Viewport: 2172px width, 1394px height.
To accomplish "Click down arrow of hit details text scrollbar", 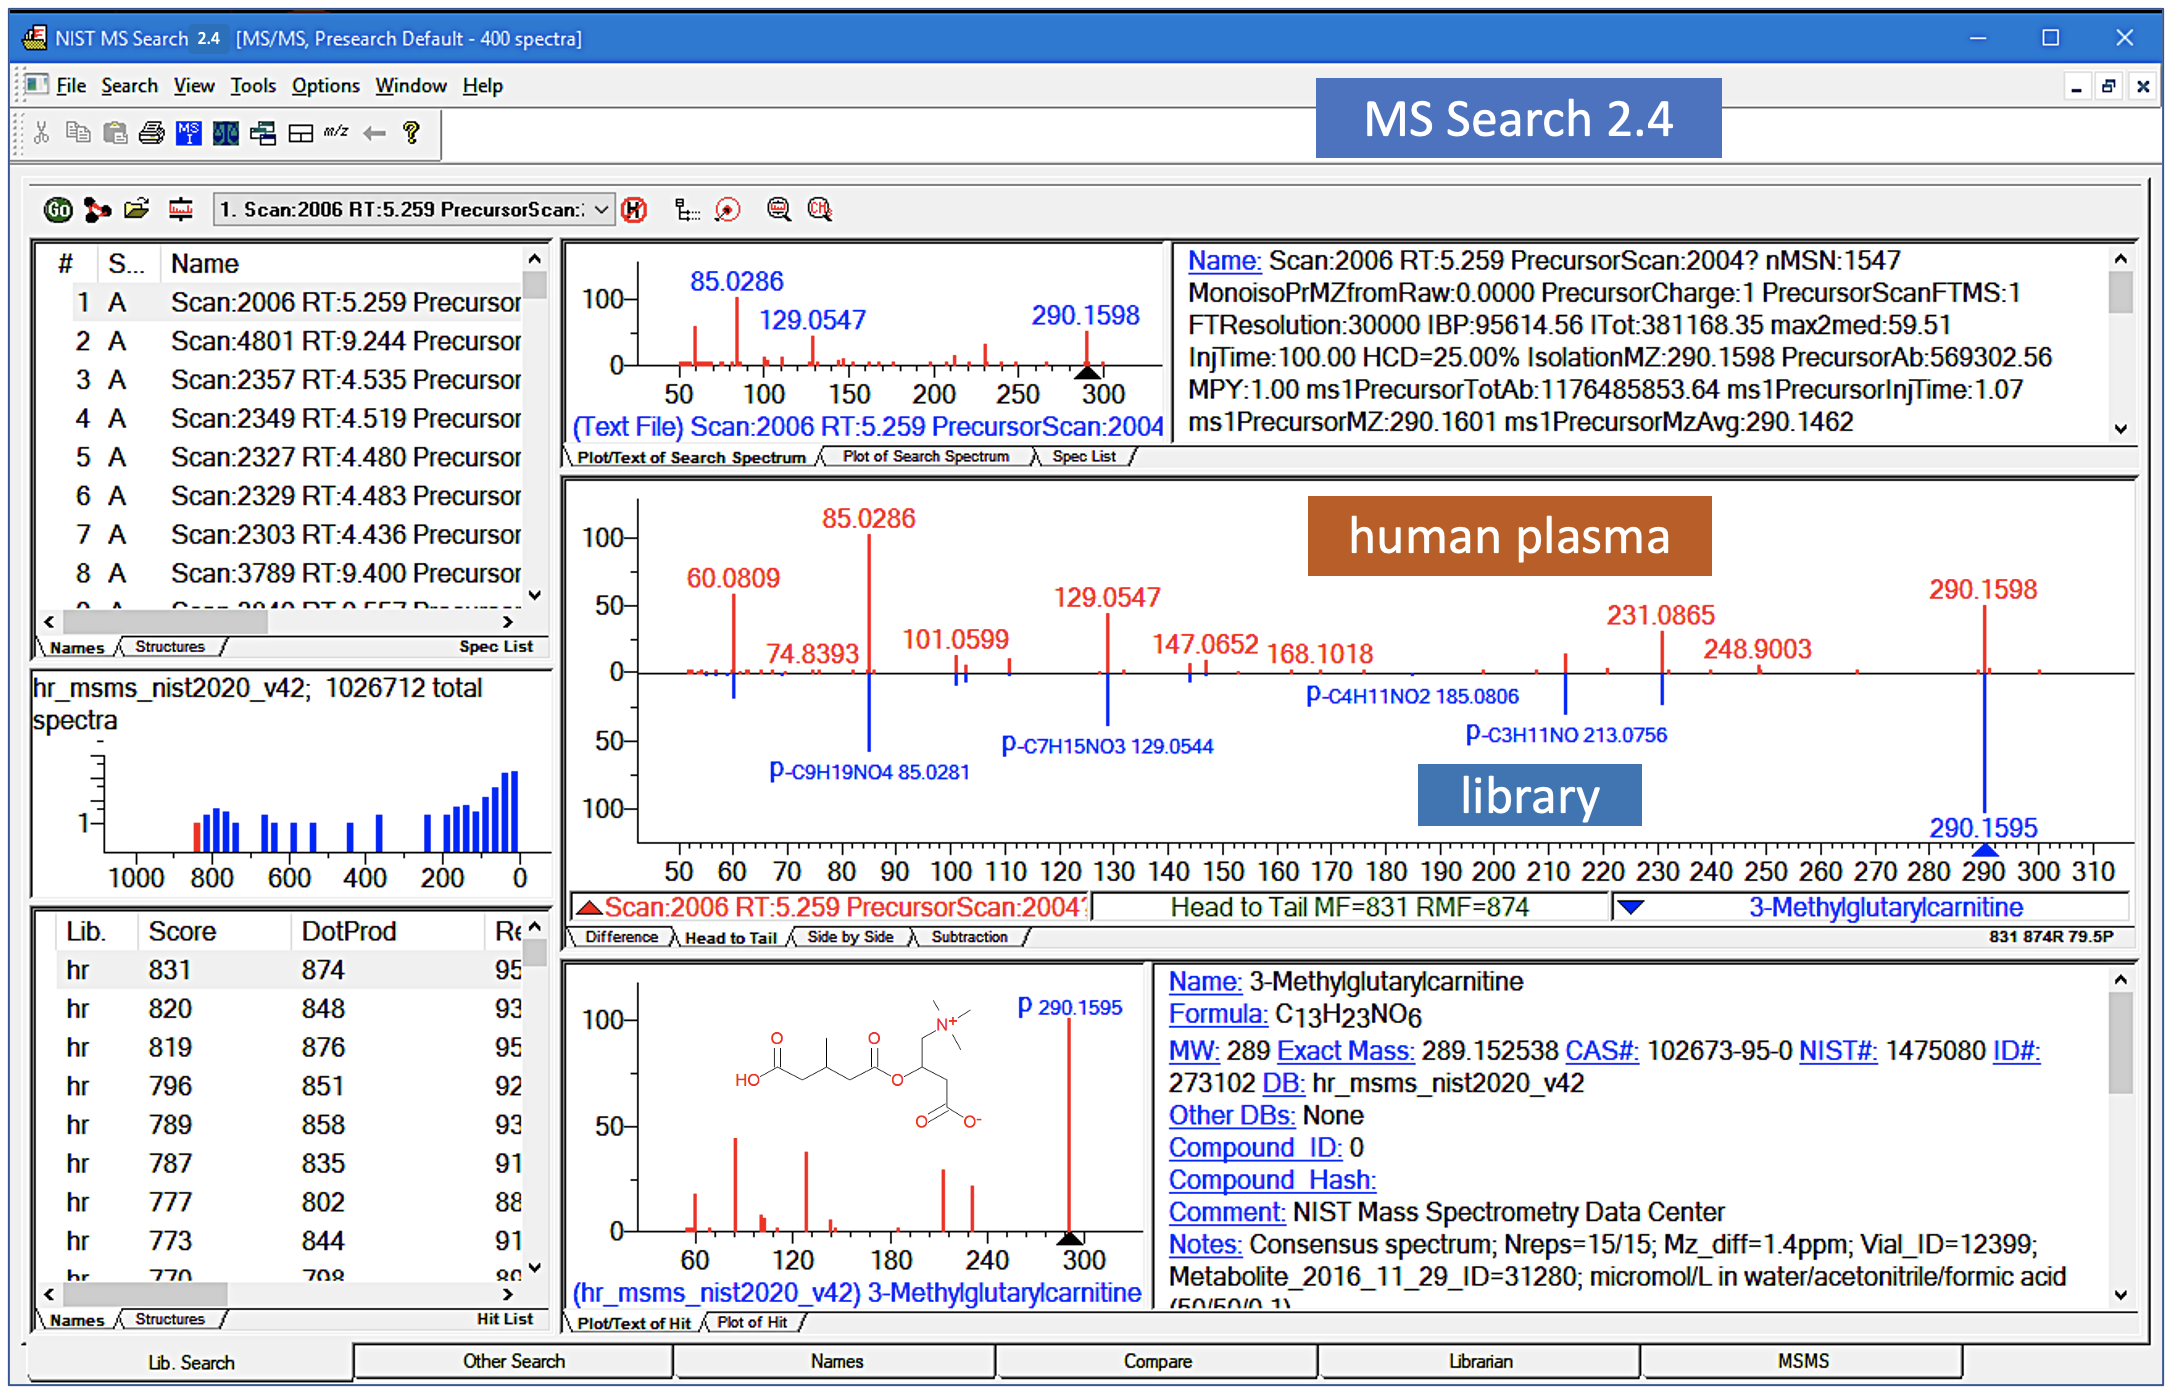I will point(2121,1296).
